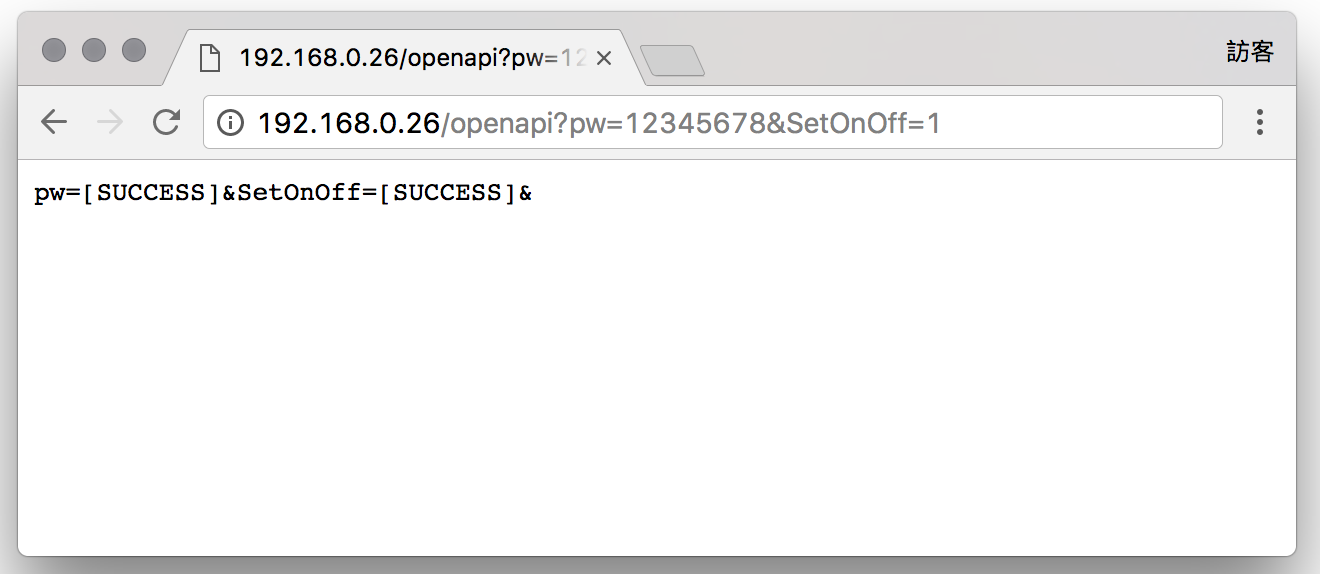Click the grayed forward arrow button
1320x574 pixels.
tap(110, 122)
